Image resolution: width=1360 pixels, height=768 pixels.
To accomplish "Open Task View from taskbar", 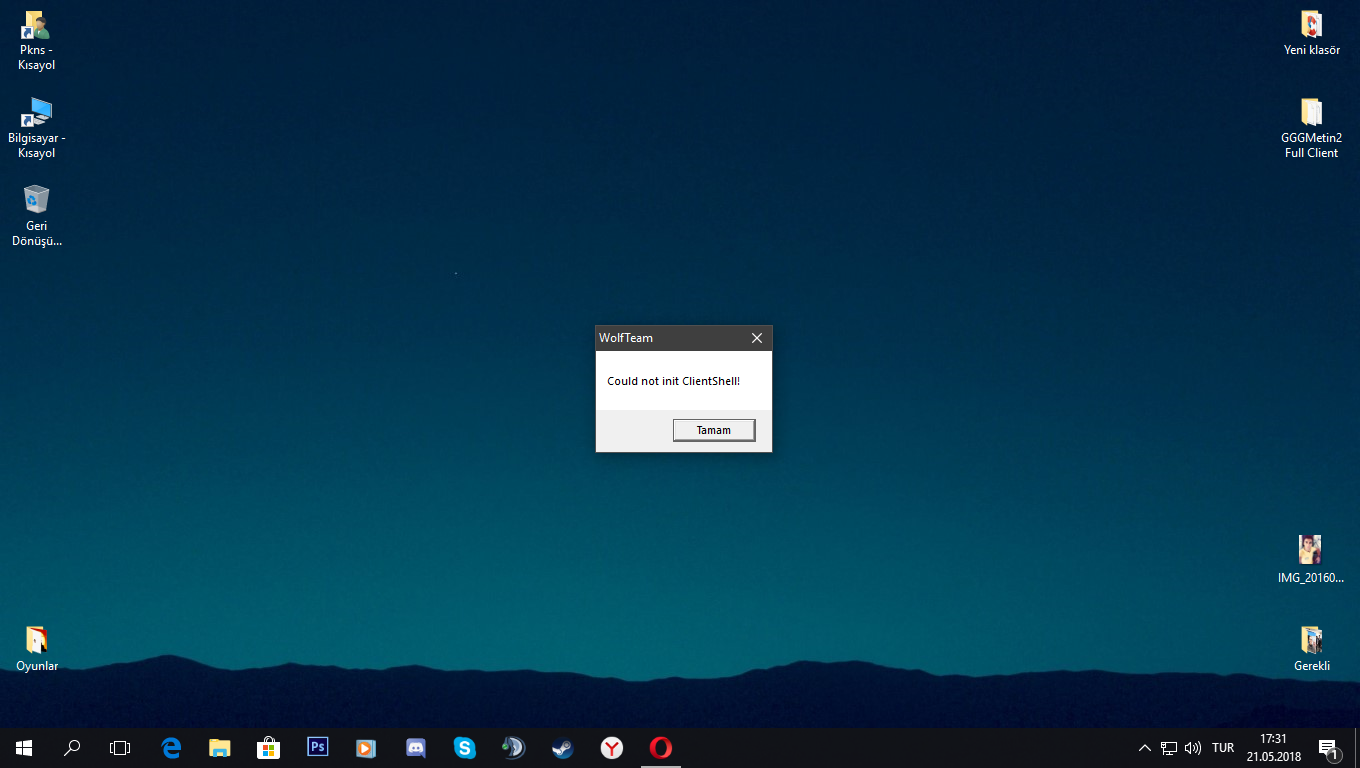I will point(120,748).
